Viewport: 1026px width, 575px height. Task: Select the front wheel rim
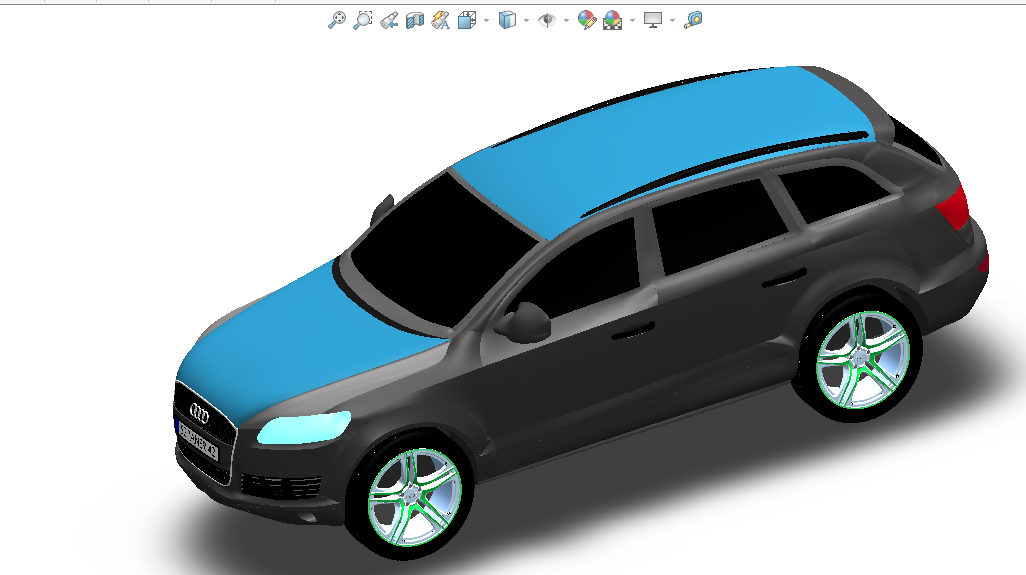[415, 497]
